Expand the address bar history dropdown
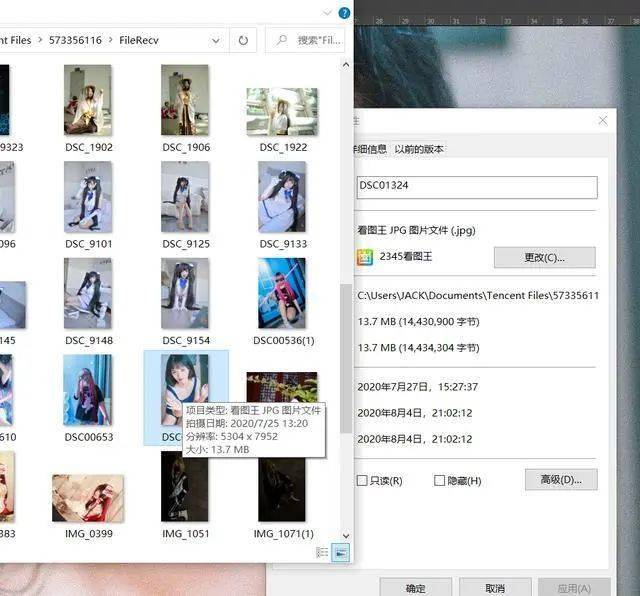Screen dimensions: 640x596 click(x=216, y=40)
